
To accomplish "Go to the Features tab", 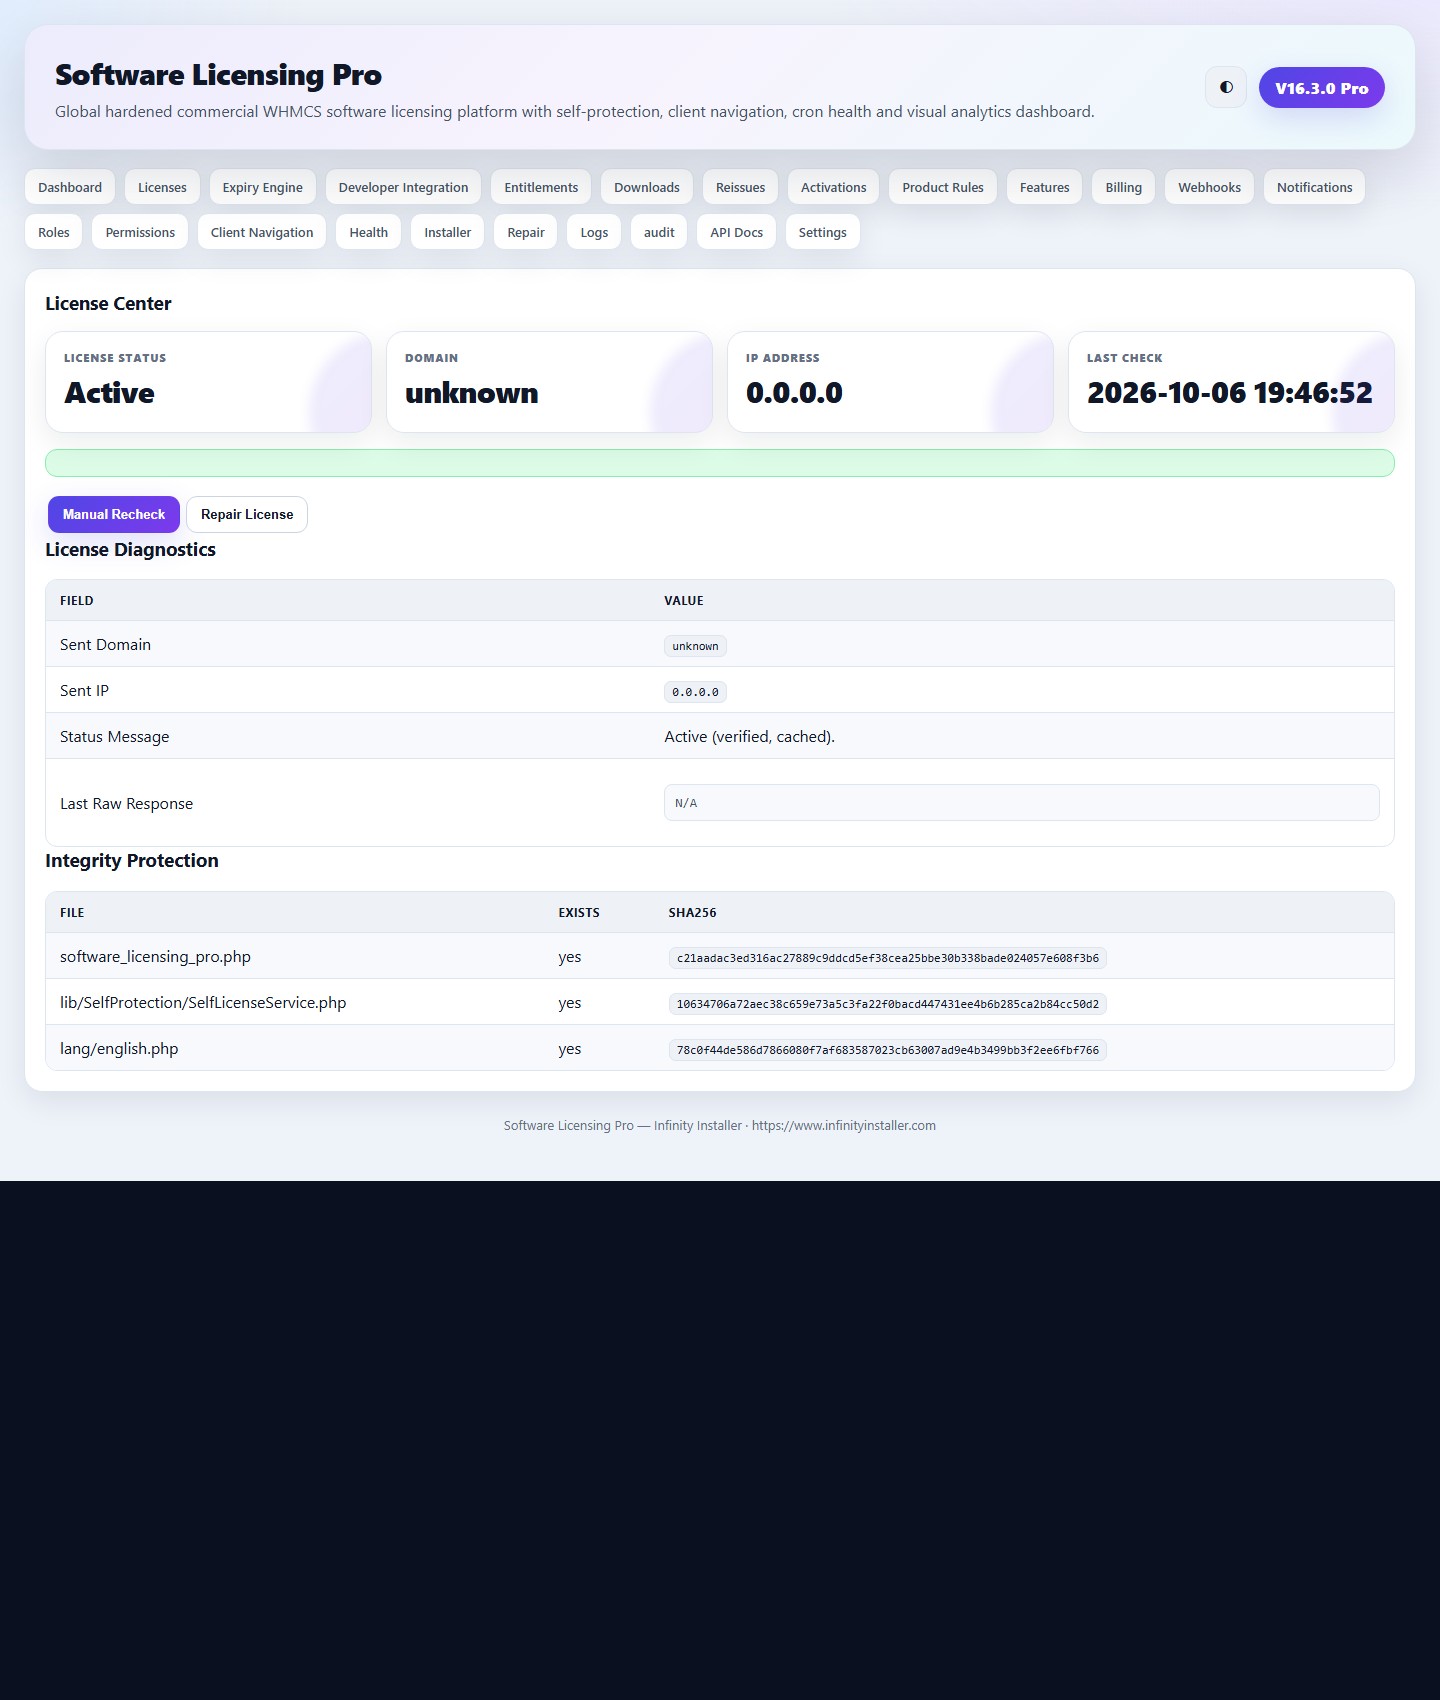I will [1045, 187].
